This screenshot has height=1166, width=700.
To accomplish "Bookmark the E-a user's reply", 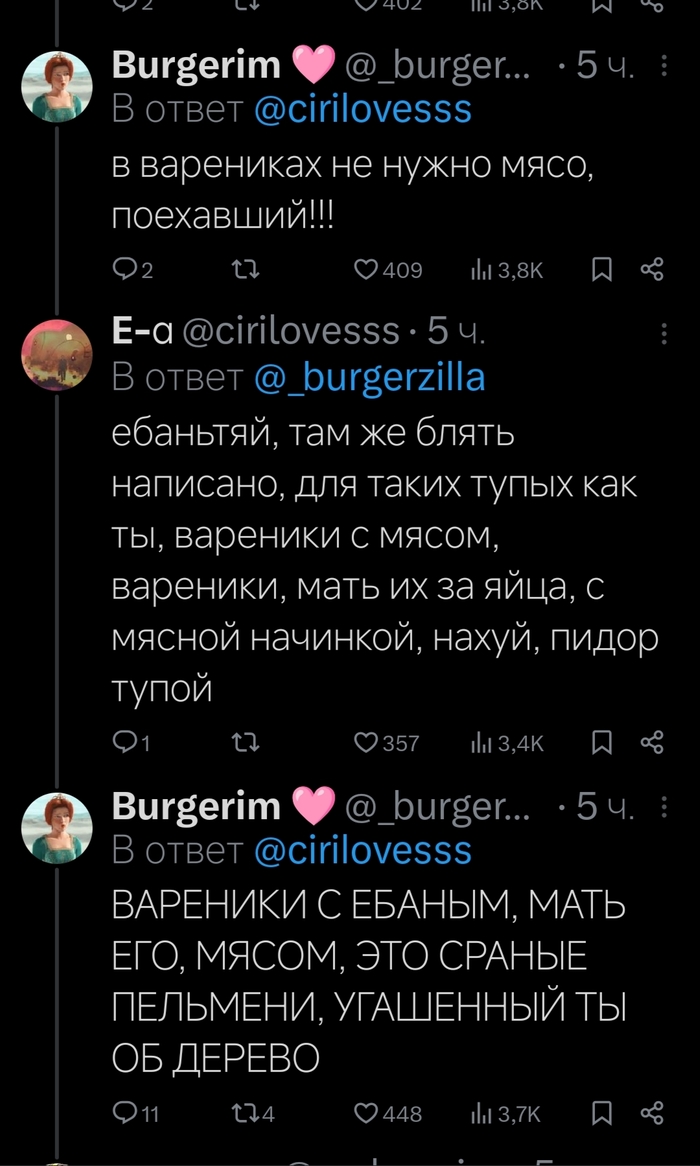I will [x=601, y=742].
